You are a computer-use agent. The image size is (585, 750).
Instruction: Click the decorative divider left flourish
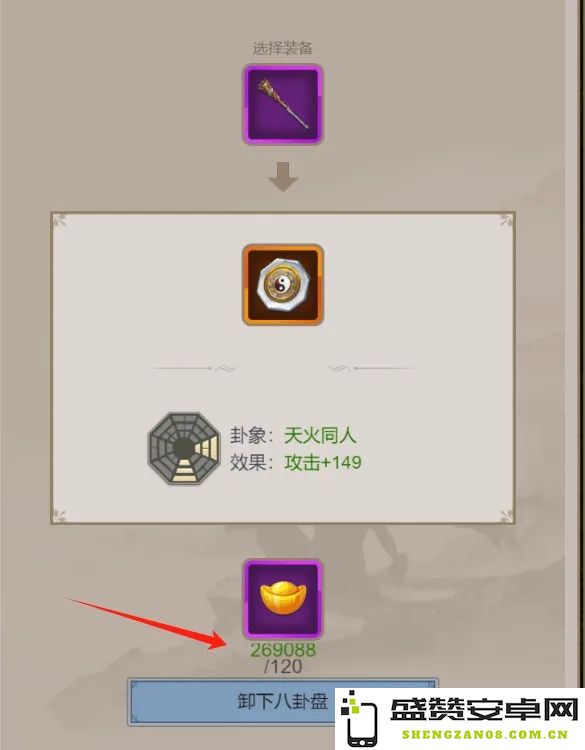coord(193,368)
